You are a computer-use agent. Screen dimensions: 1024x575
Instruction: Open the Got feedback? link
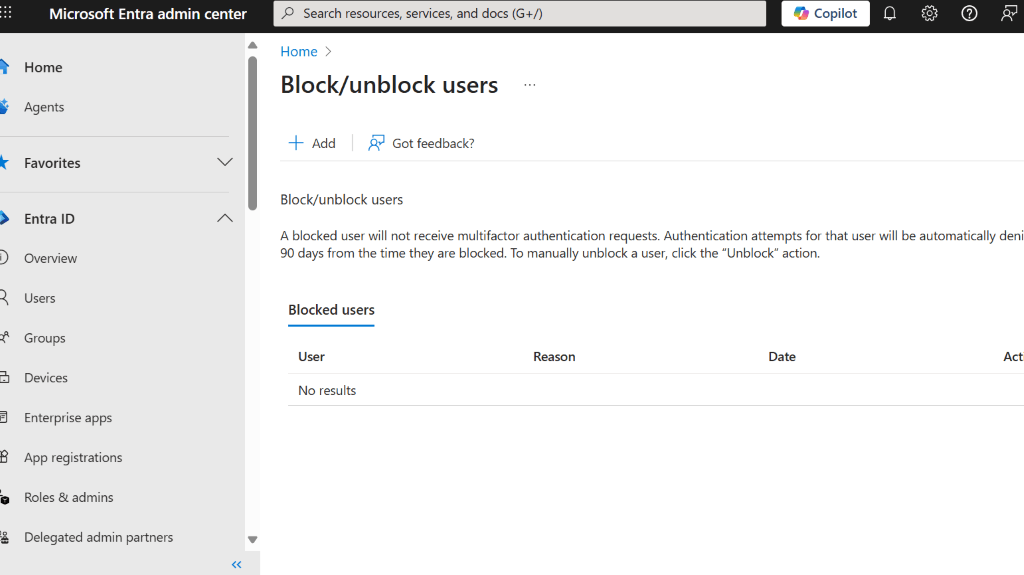pyautogui.click(x=421, y=143)
